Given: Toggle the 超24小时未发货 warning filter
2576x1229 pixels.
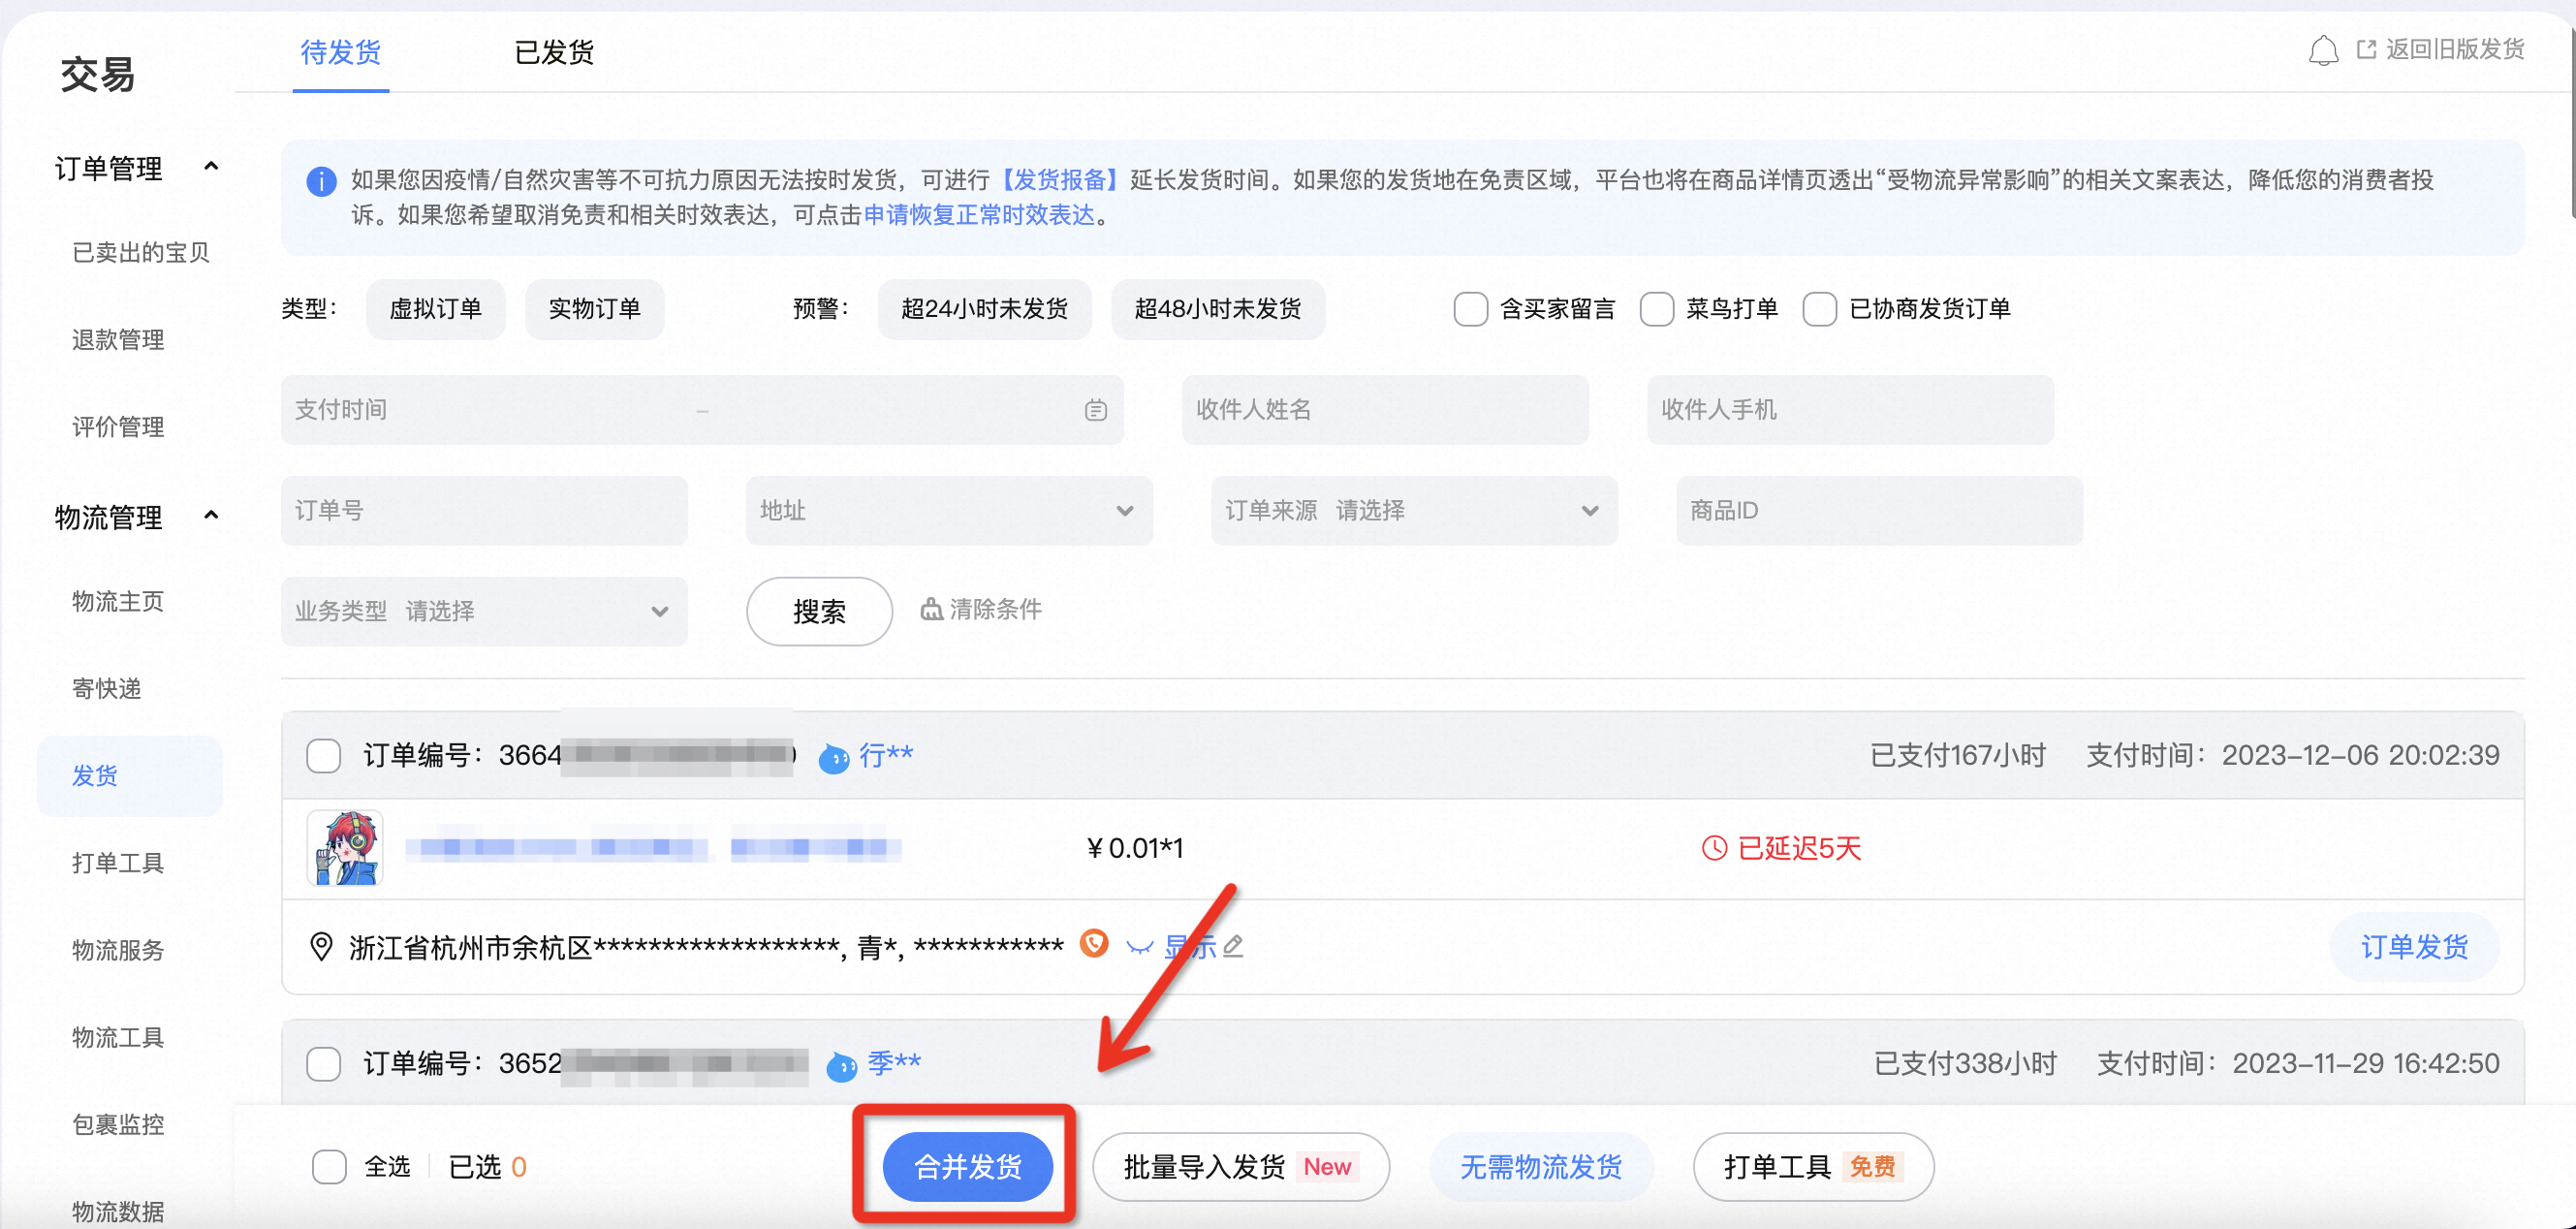Looking at the screenshot, I should pyautogui.click(x=984, y=309).
